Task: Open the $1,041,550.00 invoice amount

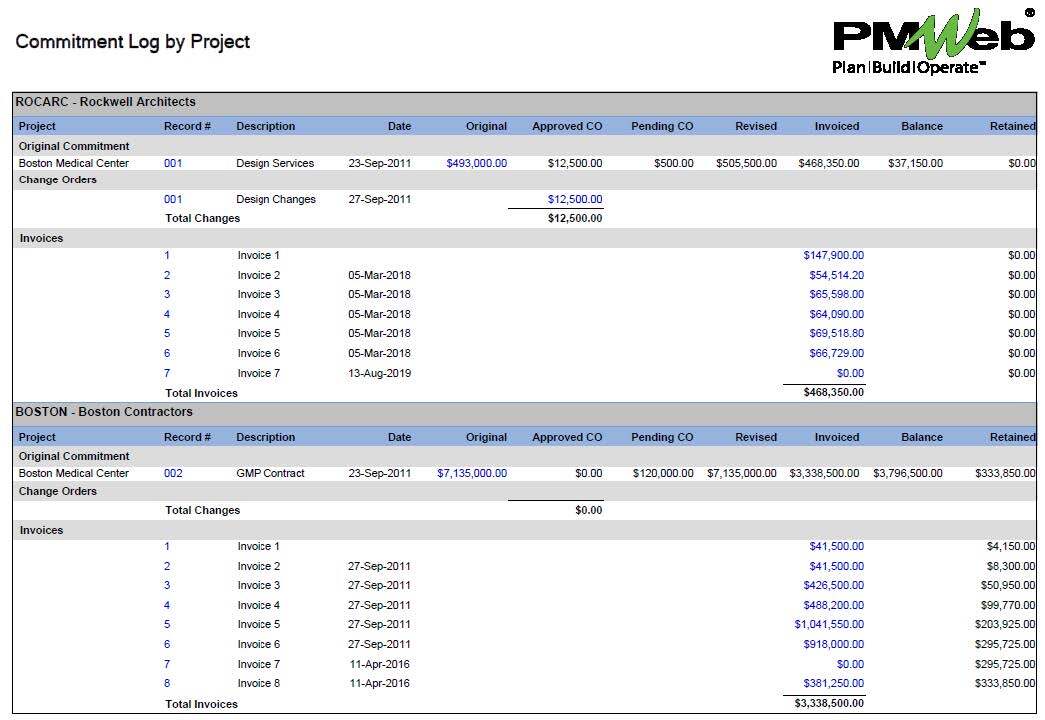Action: [829, 625]
